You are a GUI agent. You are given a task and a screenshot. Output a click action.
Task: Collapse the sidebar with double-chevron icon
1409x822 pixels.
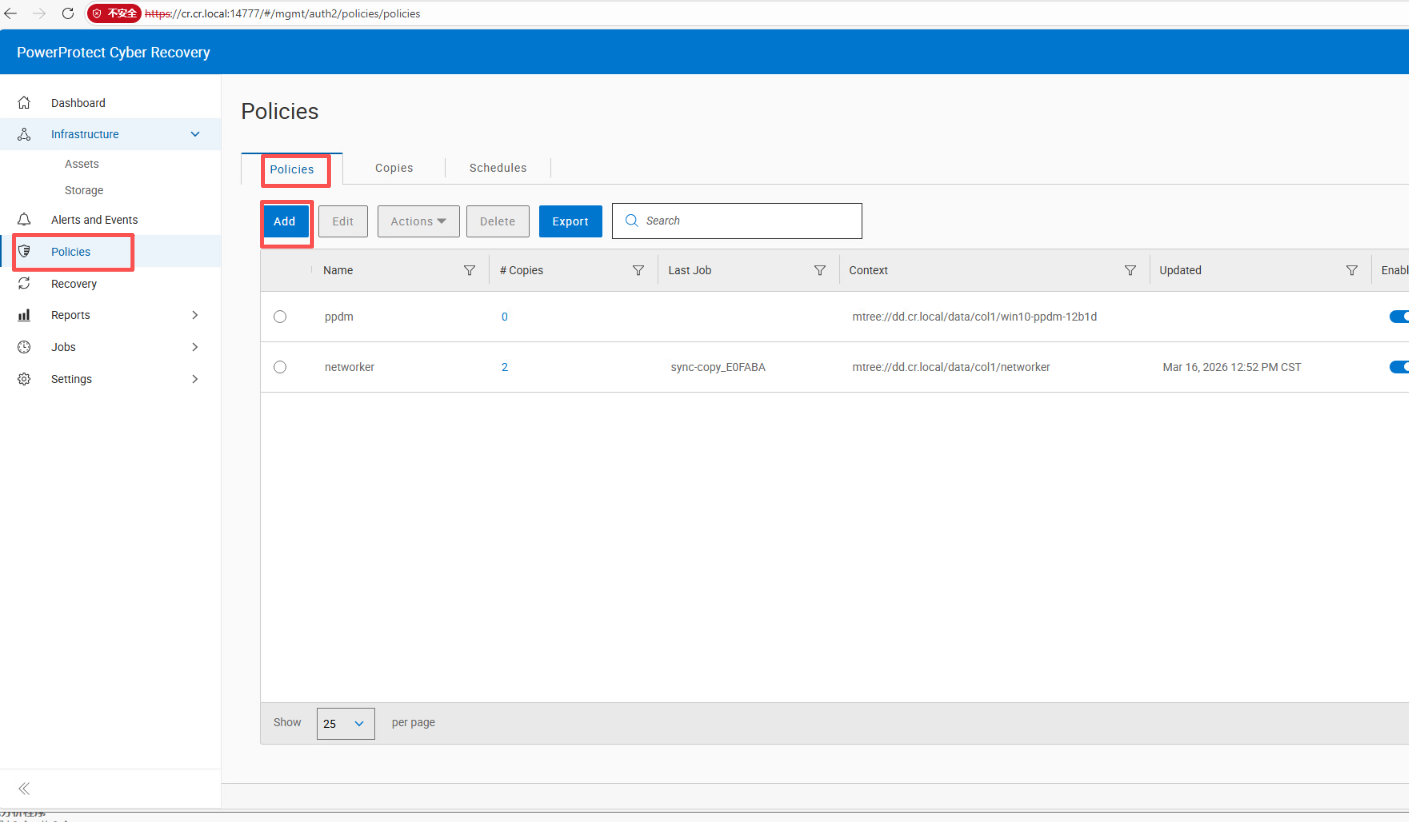click(24, 788)
